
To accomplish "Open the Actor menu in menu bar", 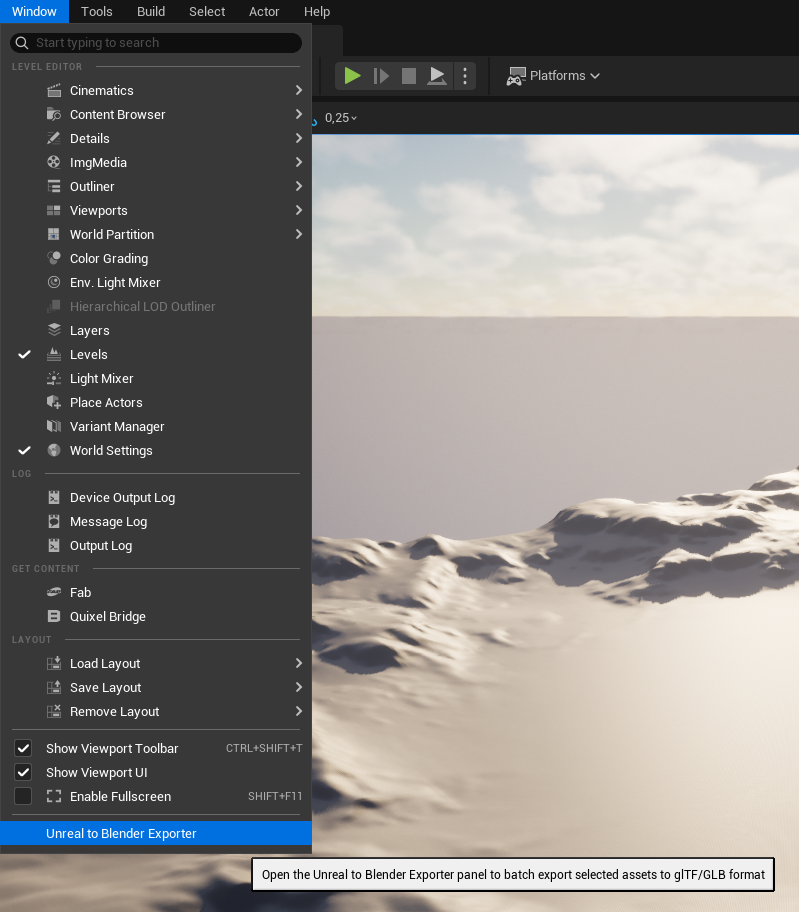I will point(264,12).
